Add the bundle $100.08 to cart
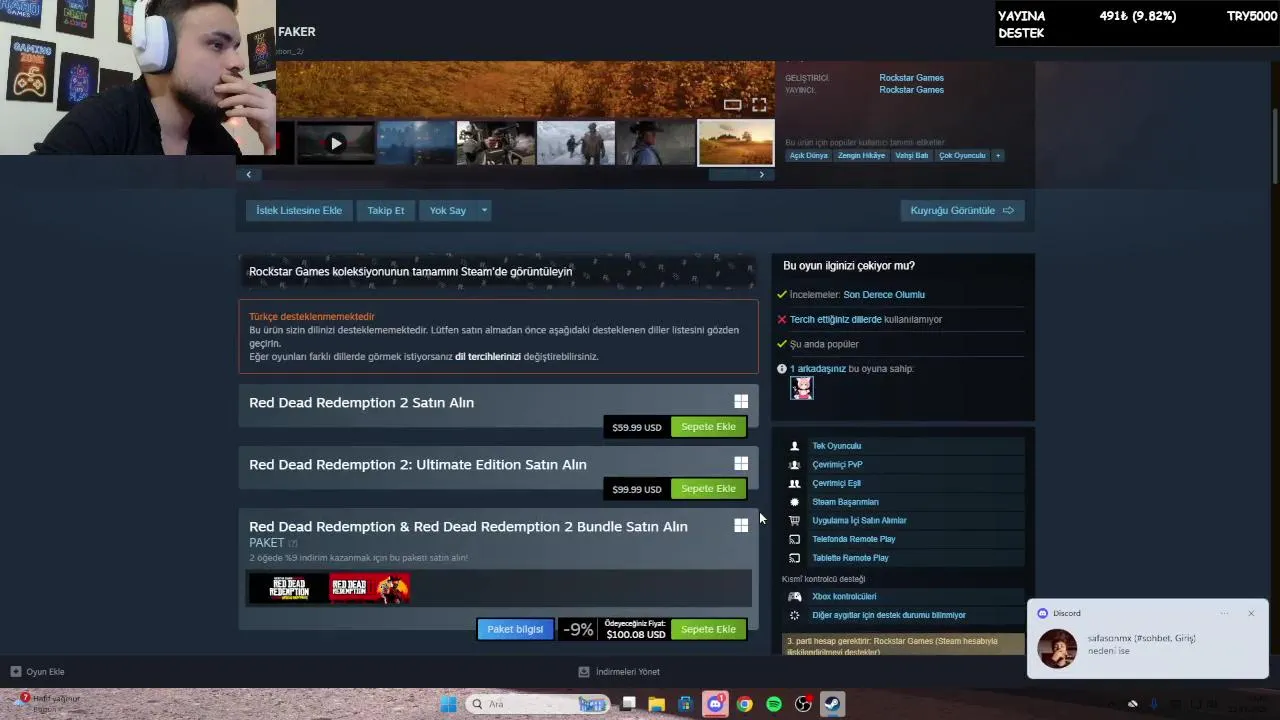Image resolution: width=1280 pixels, height=720 pixels. (708, 629)
